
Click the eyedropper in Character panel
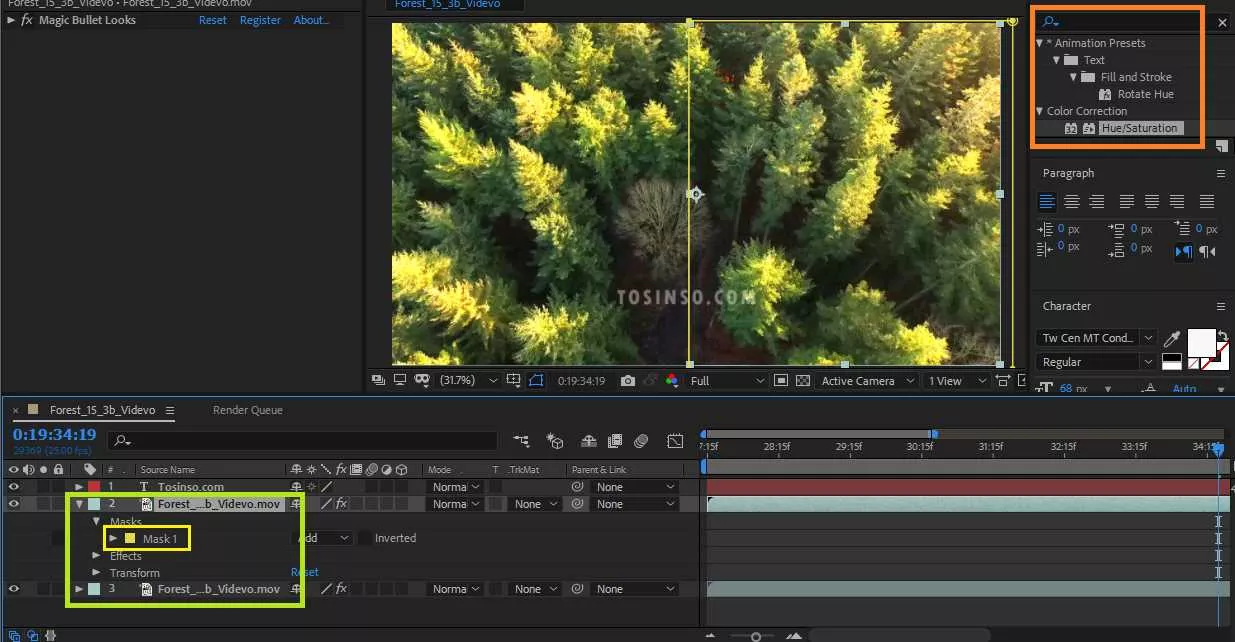pos(1173,338)
